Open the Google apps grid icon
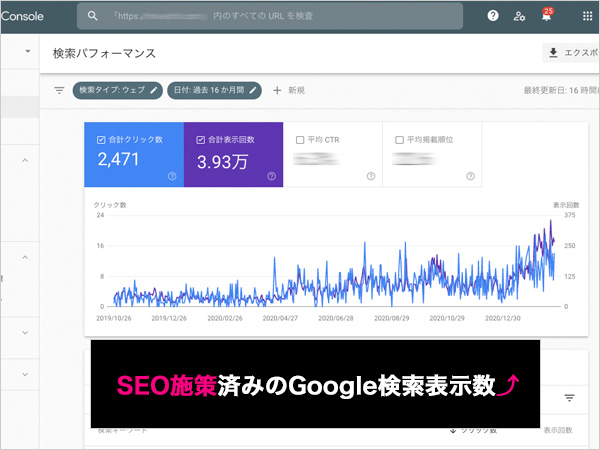The width and height of the screenshot is (600, 450). point(587,16)
